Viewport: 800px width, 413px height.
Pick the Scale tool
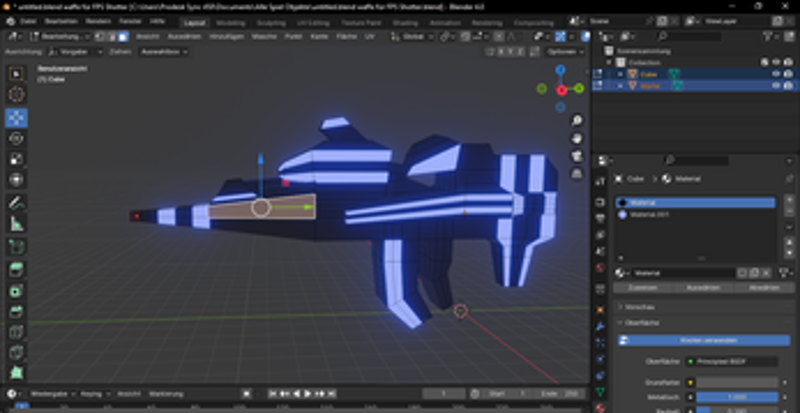[16, 159]
